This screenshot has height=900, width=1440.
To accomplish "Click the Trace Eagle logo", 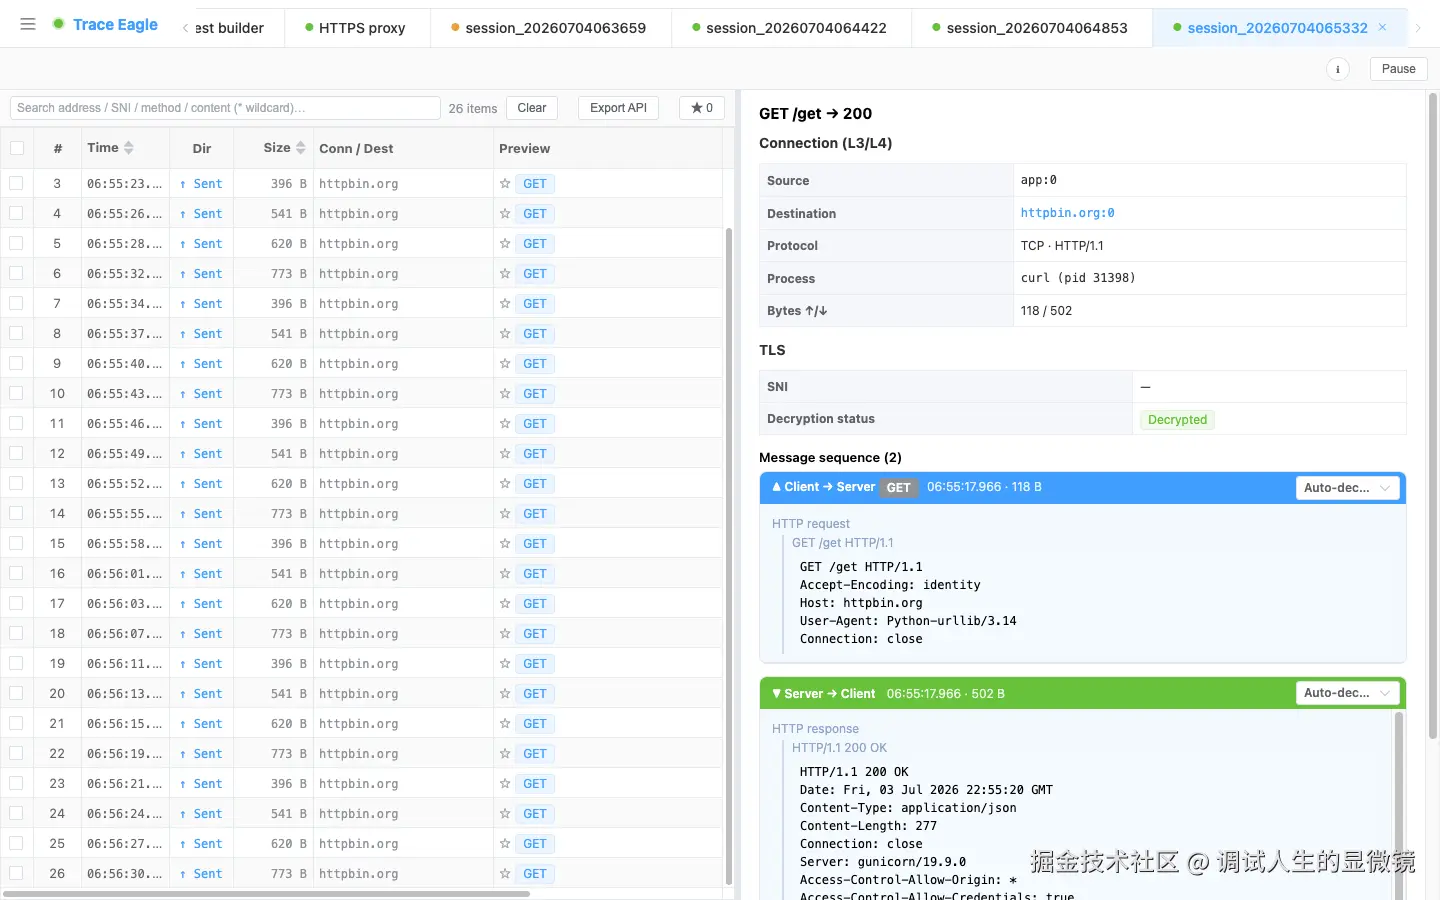I will click(105, 24).
